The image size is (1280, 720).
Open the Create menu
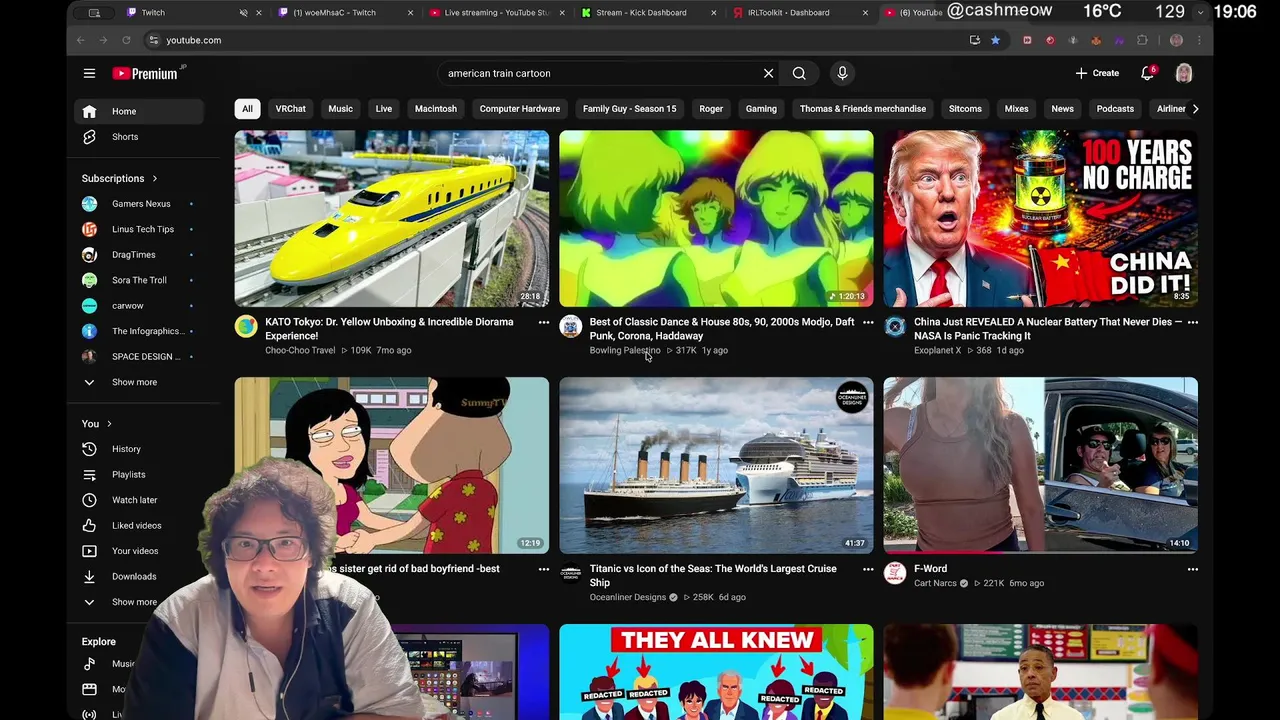(x=1097, y=73)
